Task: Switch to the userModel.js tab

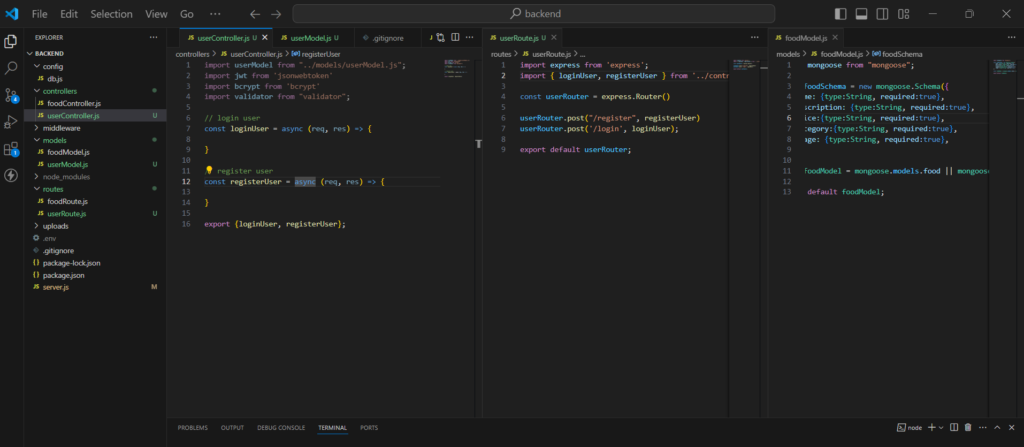Action: pos(309,37)
